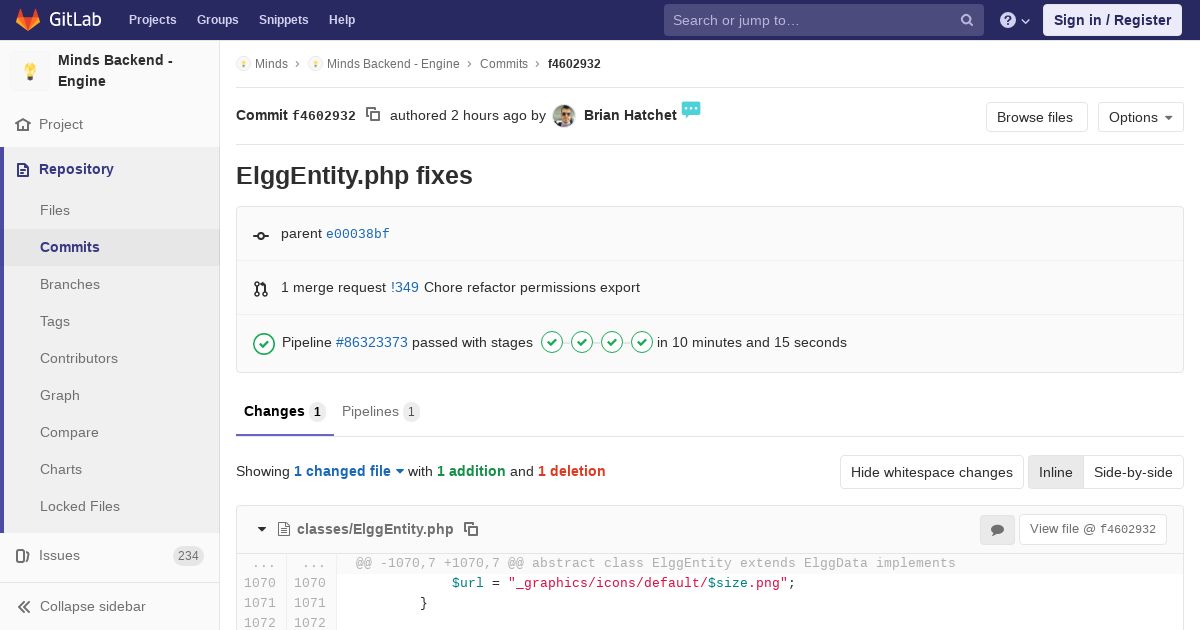Screen dimensions: 1200x630
Task: Go to Branches in the sidebar
Action: (x=70, y=284)
